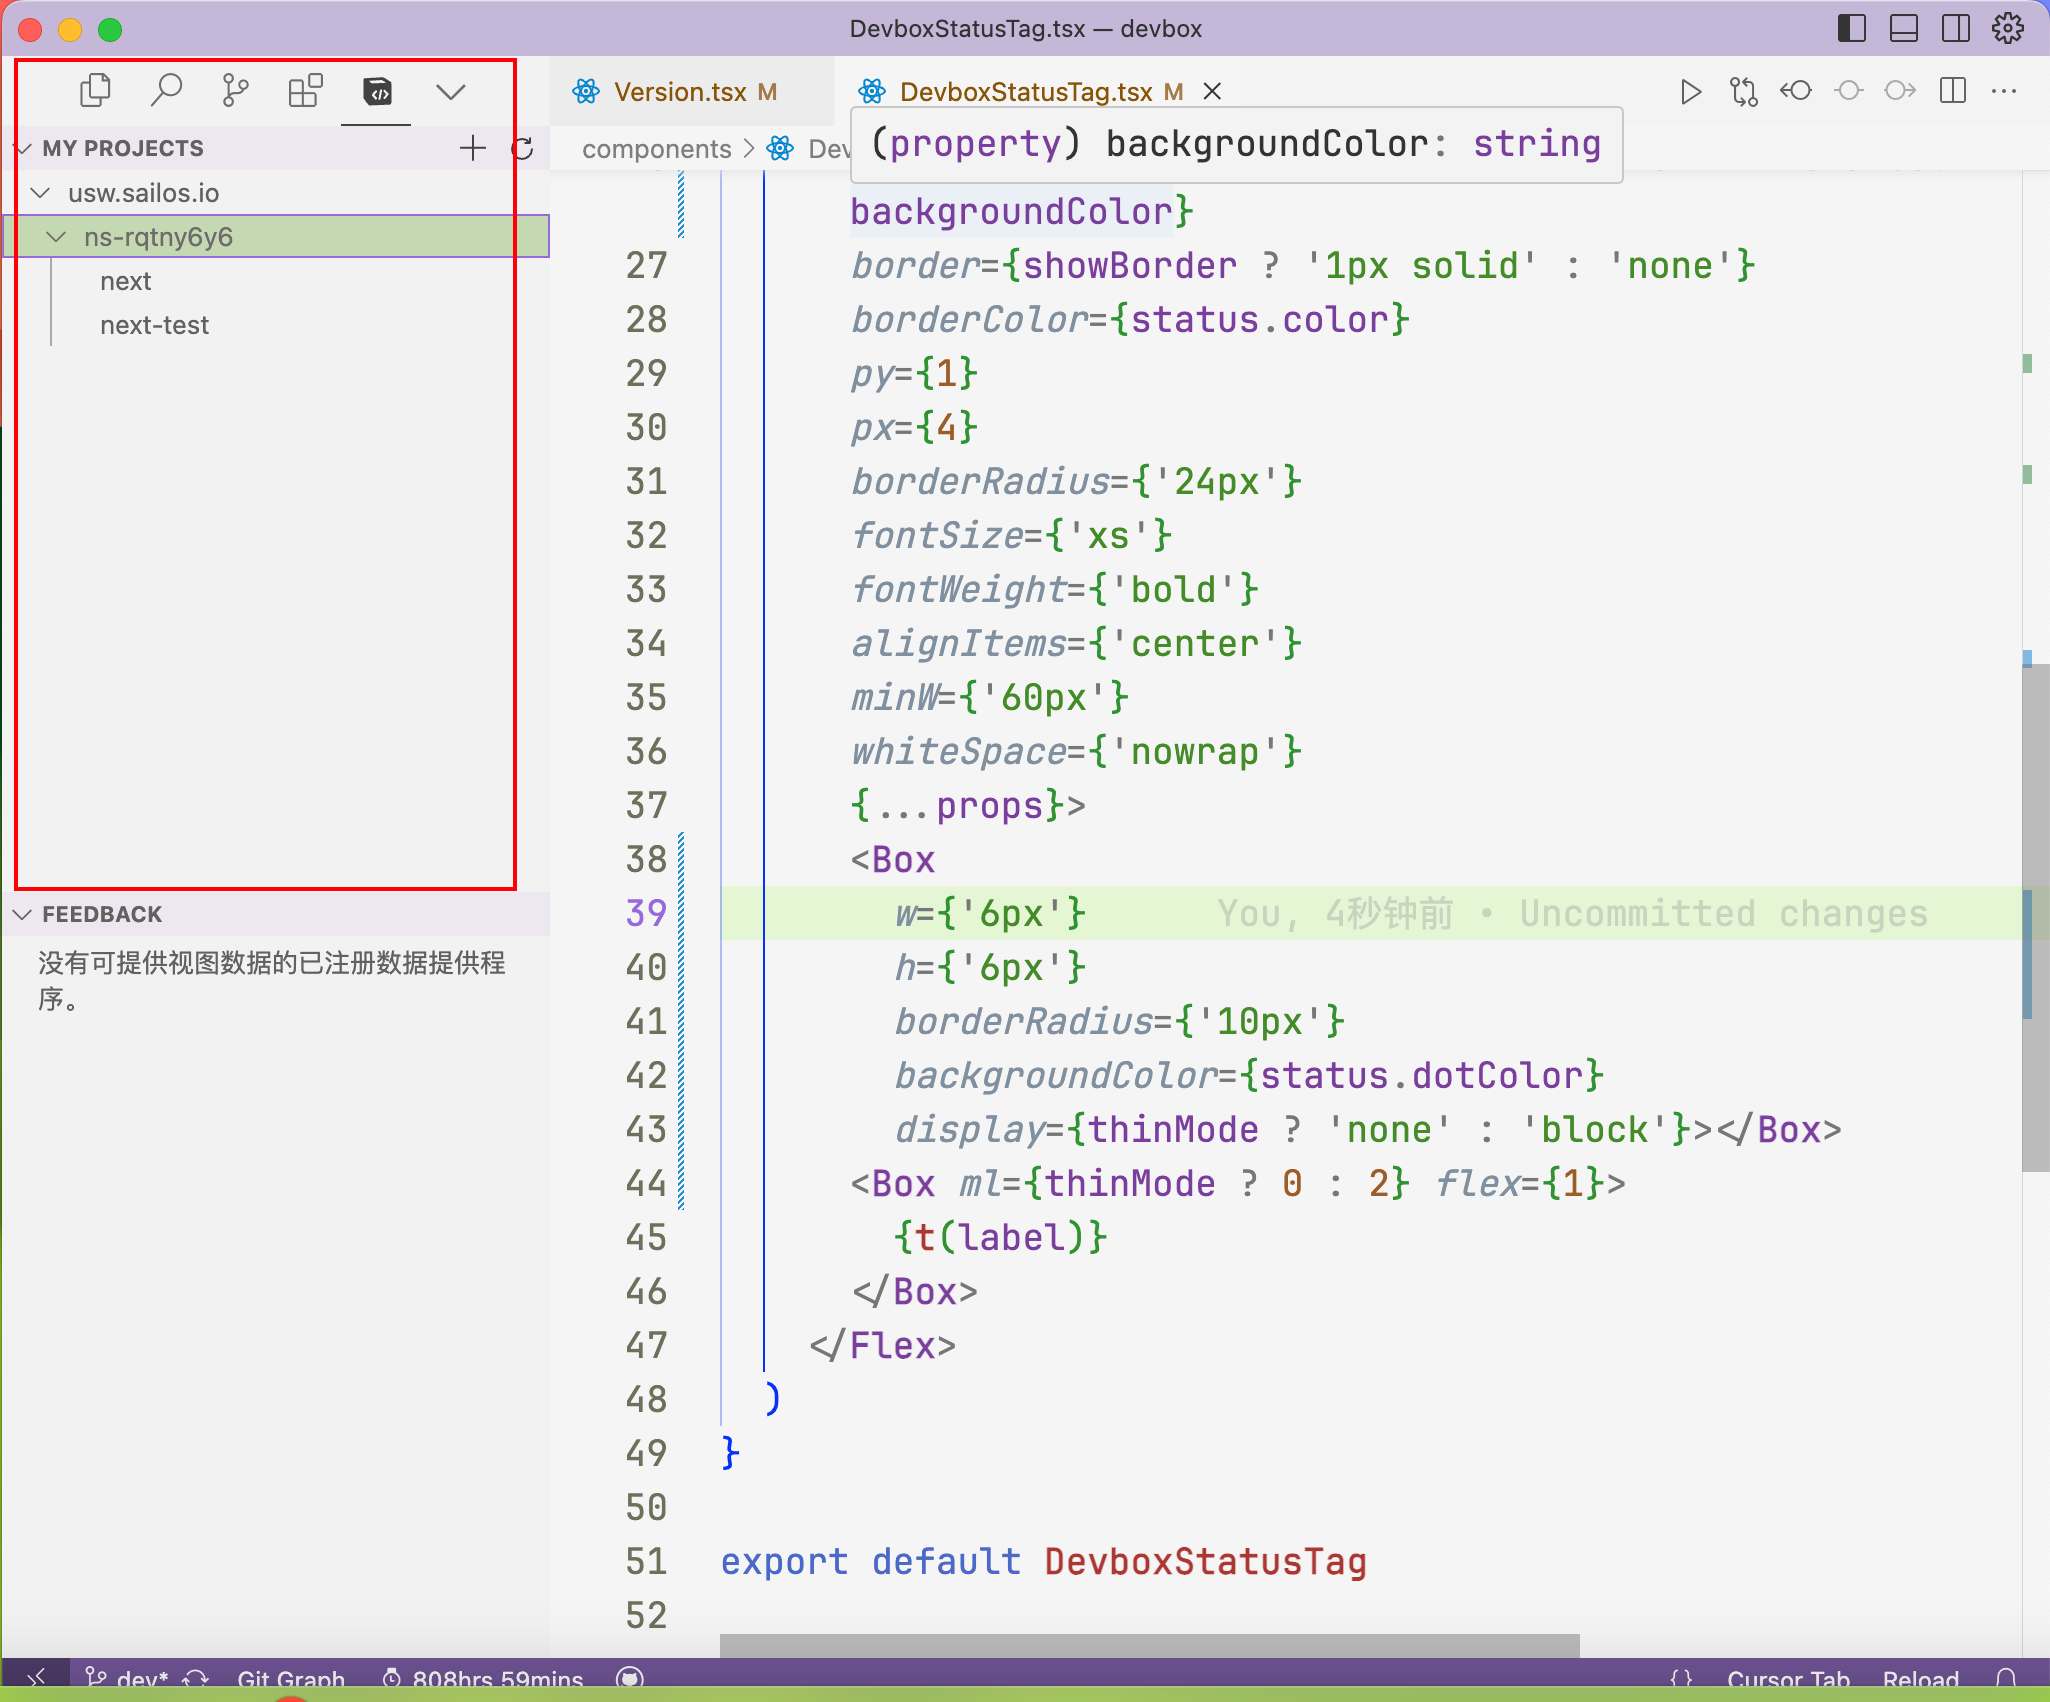Open Git Graph from status bar
2050x1702 pixels.
click(291, 1679)
